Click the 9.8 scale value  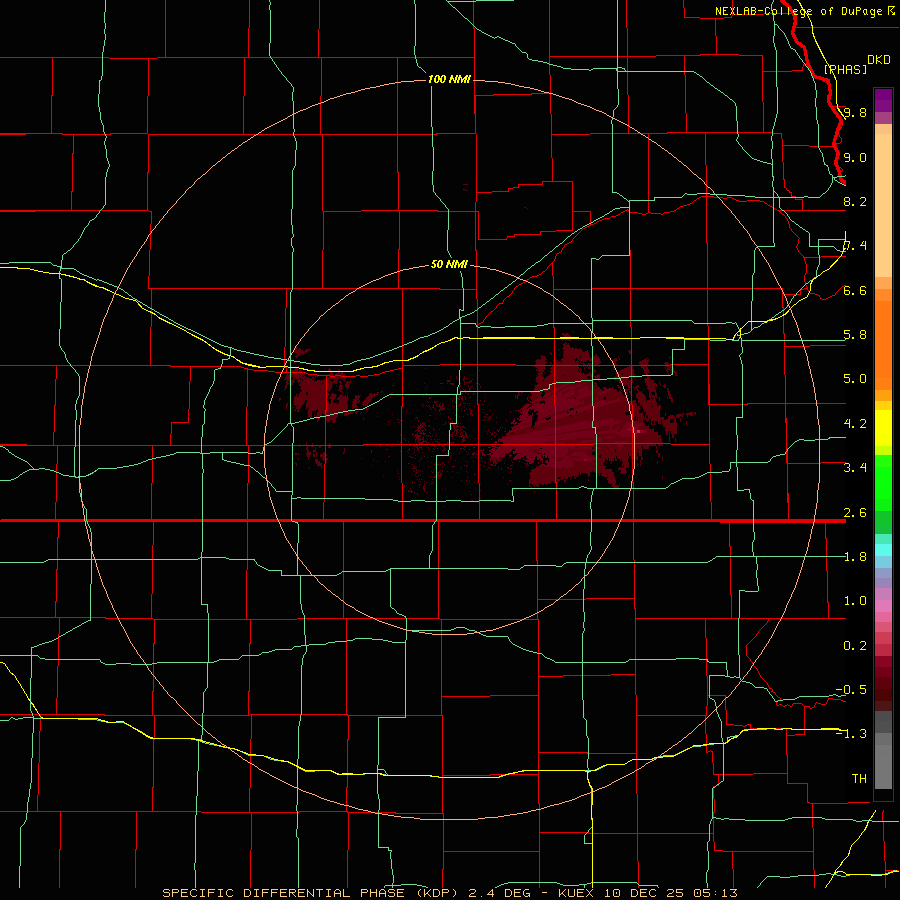coord(855,112)
